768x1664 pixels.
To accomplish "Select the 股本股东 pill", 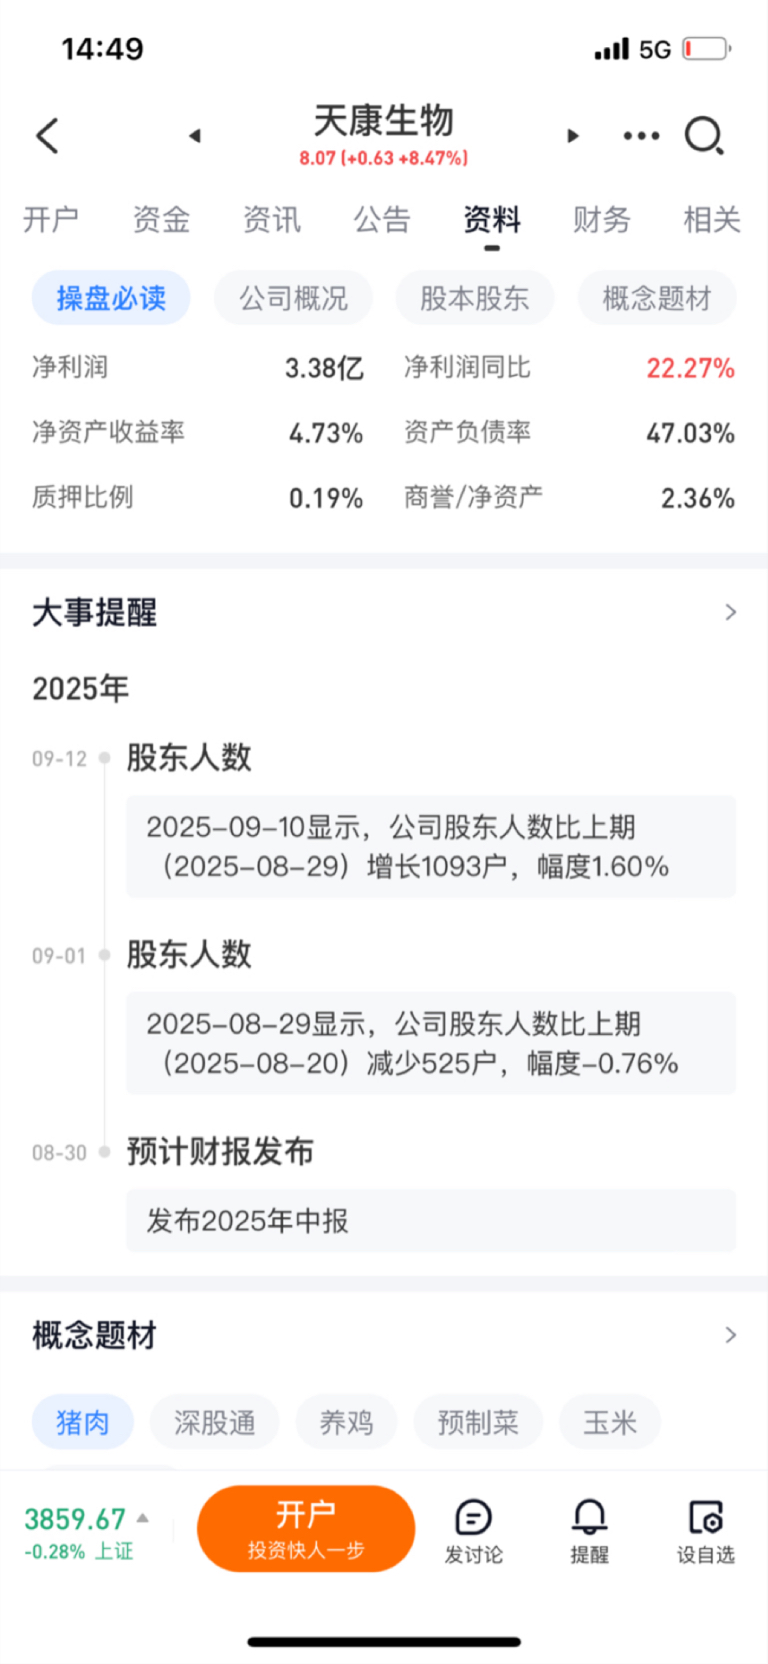I will tap(474, 298).
